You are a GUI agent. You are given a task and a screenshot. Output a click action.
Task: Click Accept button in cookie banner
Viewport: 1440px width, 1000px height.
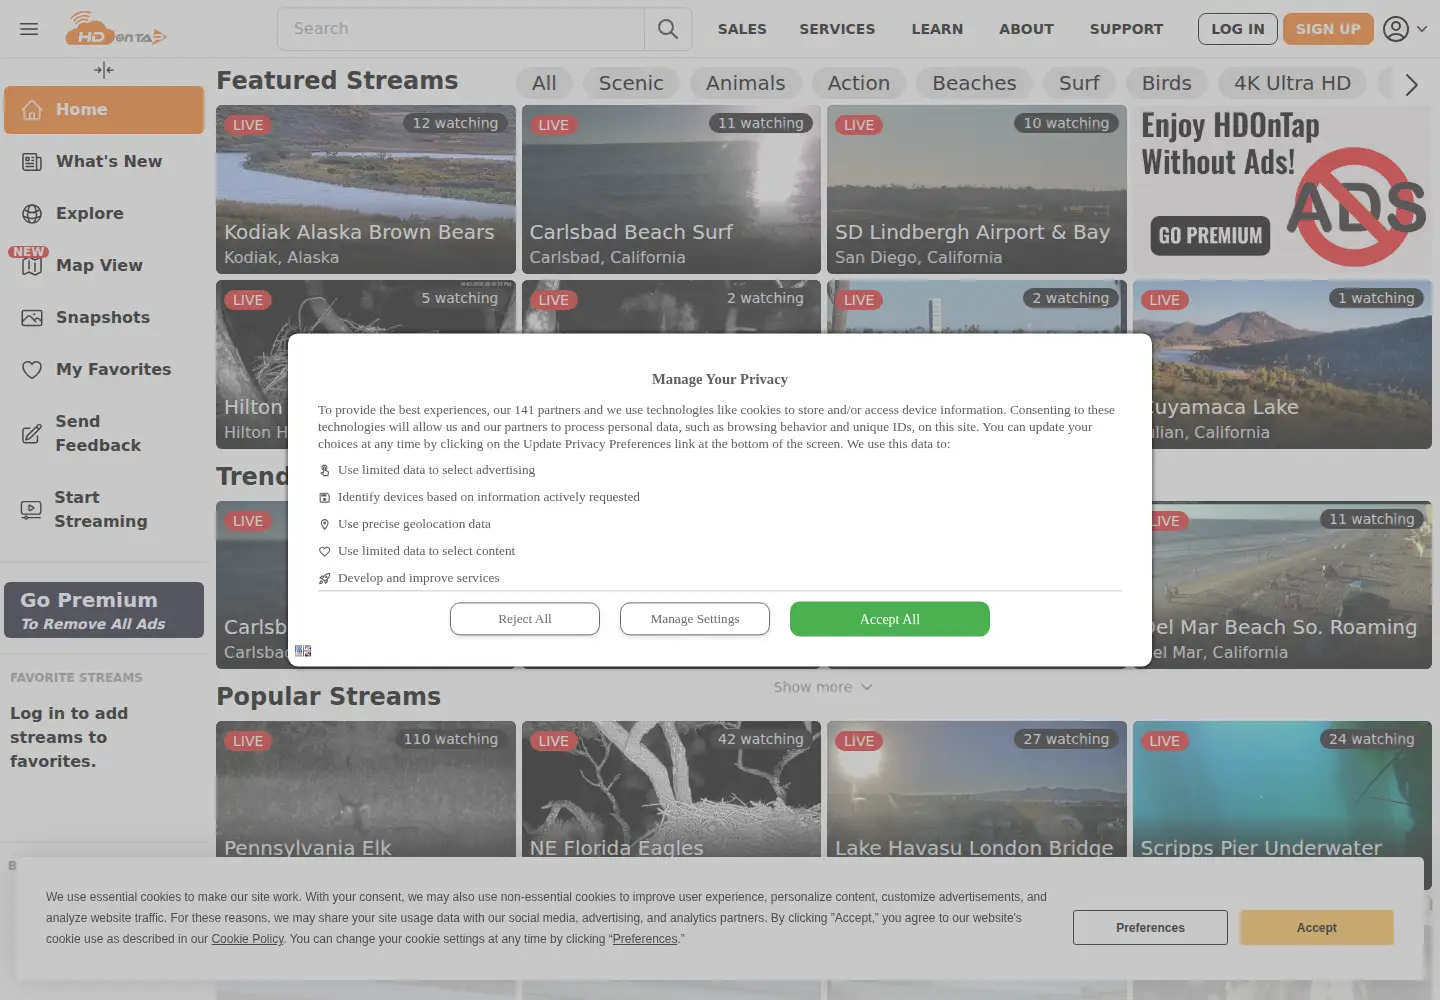1317,928
